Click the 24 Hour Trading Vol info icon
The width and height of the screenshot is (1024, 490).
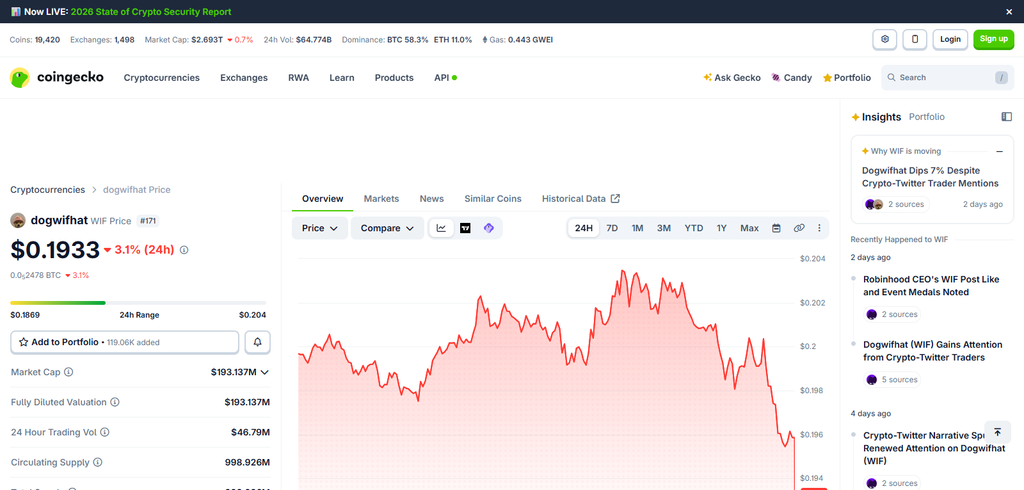point(104,432)
